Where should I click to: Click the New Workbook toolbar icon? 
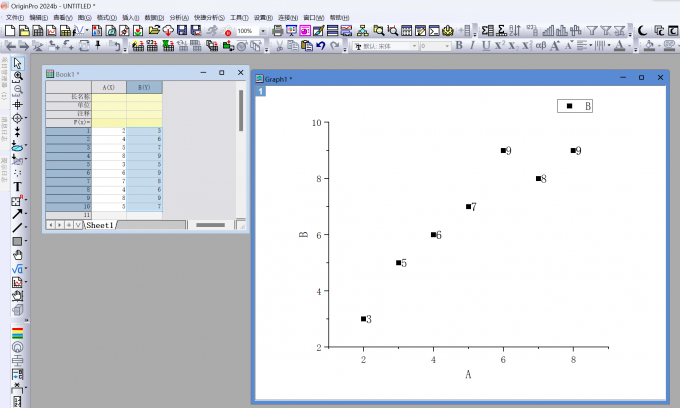click(x=38, y=31)
